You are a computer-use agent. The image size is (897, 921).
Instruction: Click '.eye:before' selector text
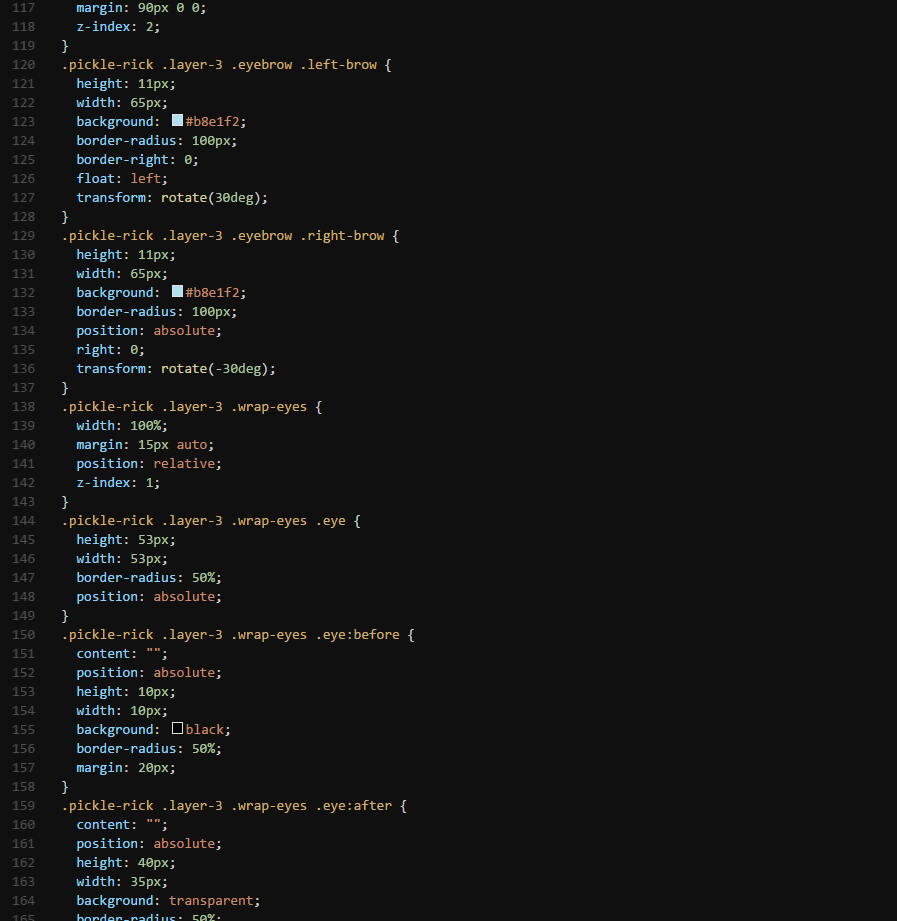358,634
